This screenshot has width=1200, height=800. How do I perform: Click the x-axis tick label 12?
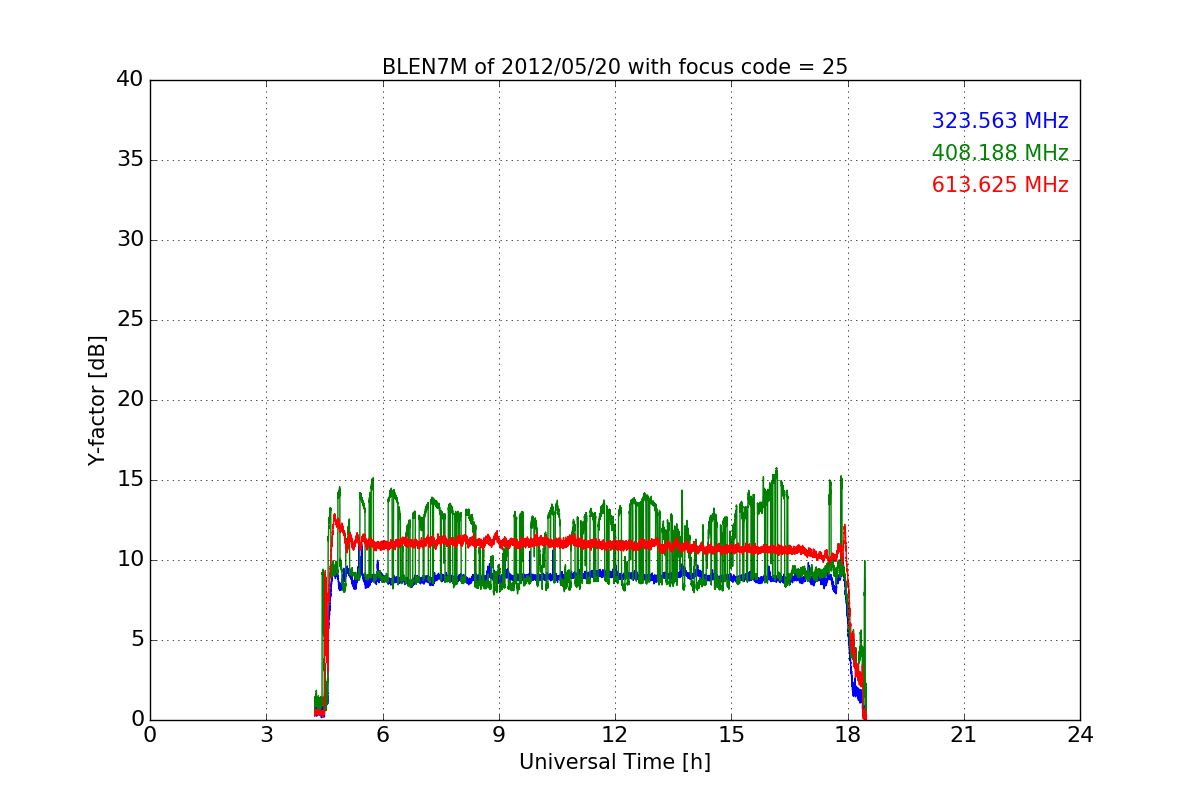click(x=614, y=735)
